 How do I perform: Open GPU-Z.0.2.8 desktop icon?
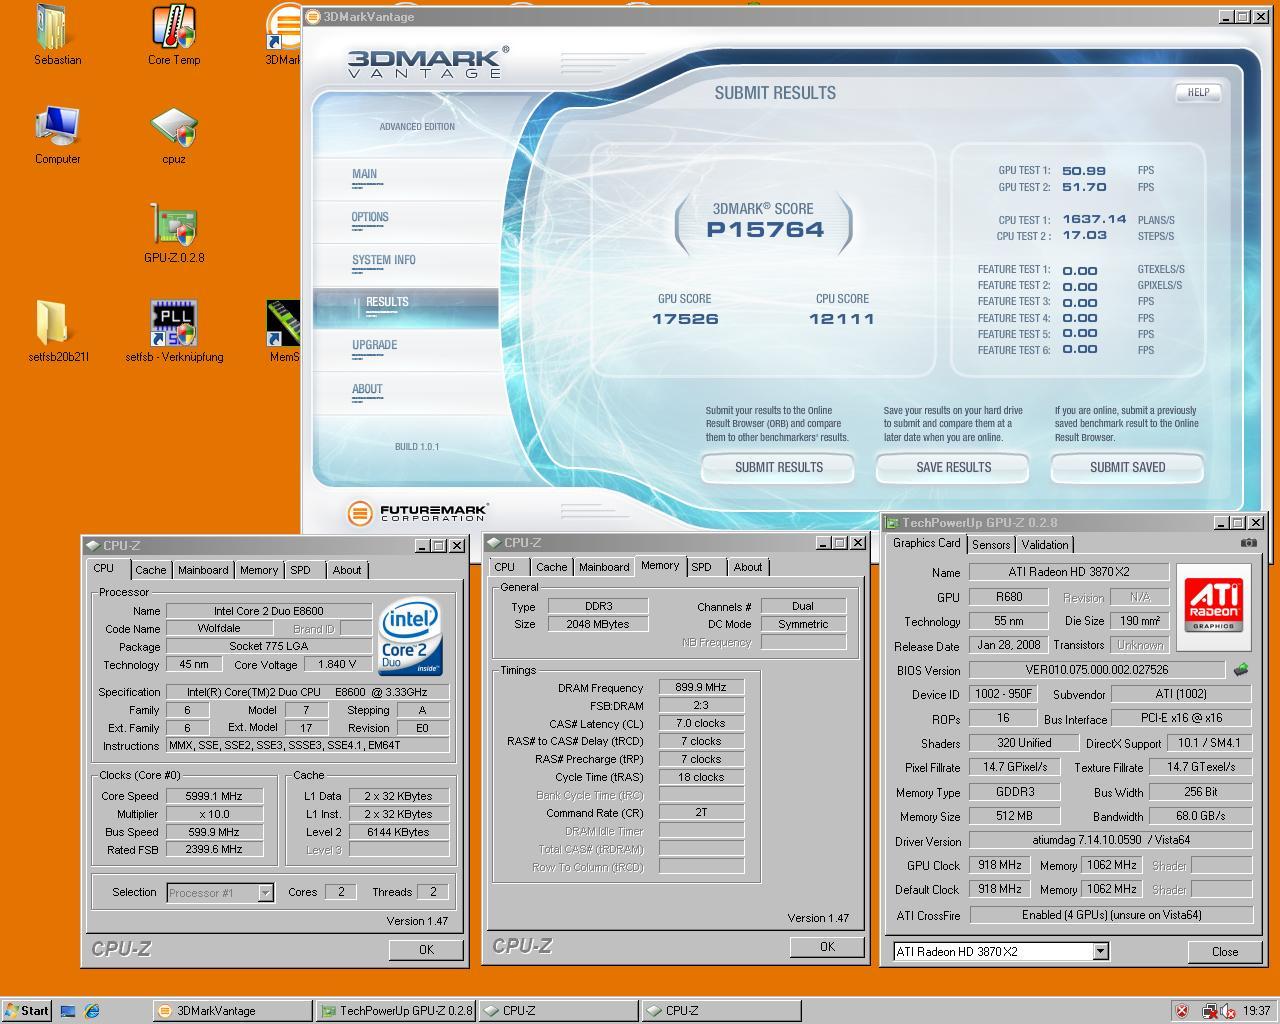coord(174,233)
